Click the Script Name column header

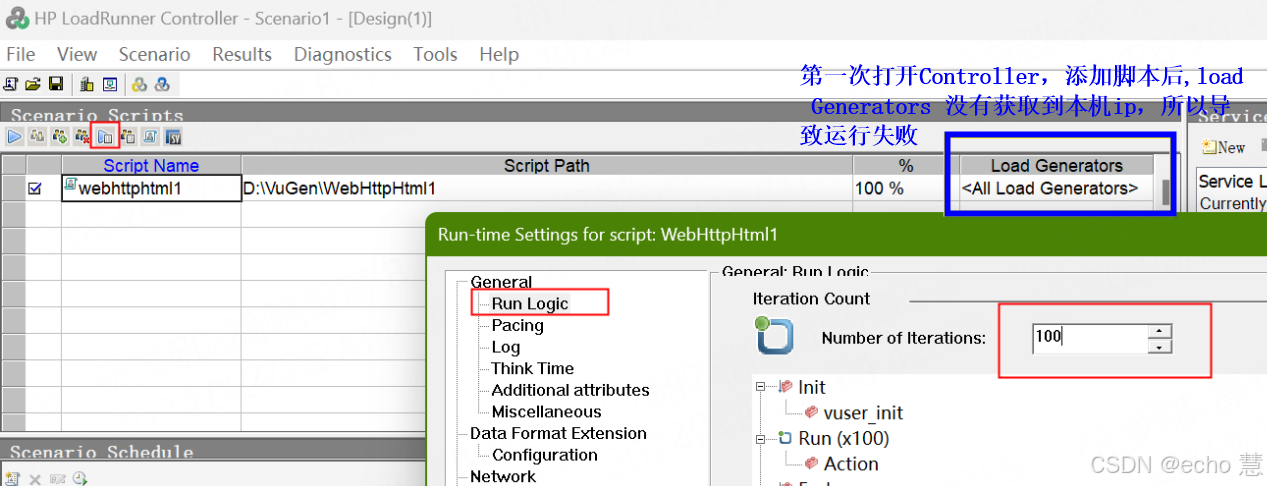(x=151, y=165)
